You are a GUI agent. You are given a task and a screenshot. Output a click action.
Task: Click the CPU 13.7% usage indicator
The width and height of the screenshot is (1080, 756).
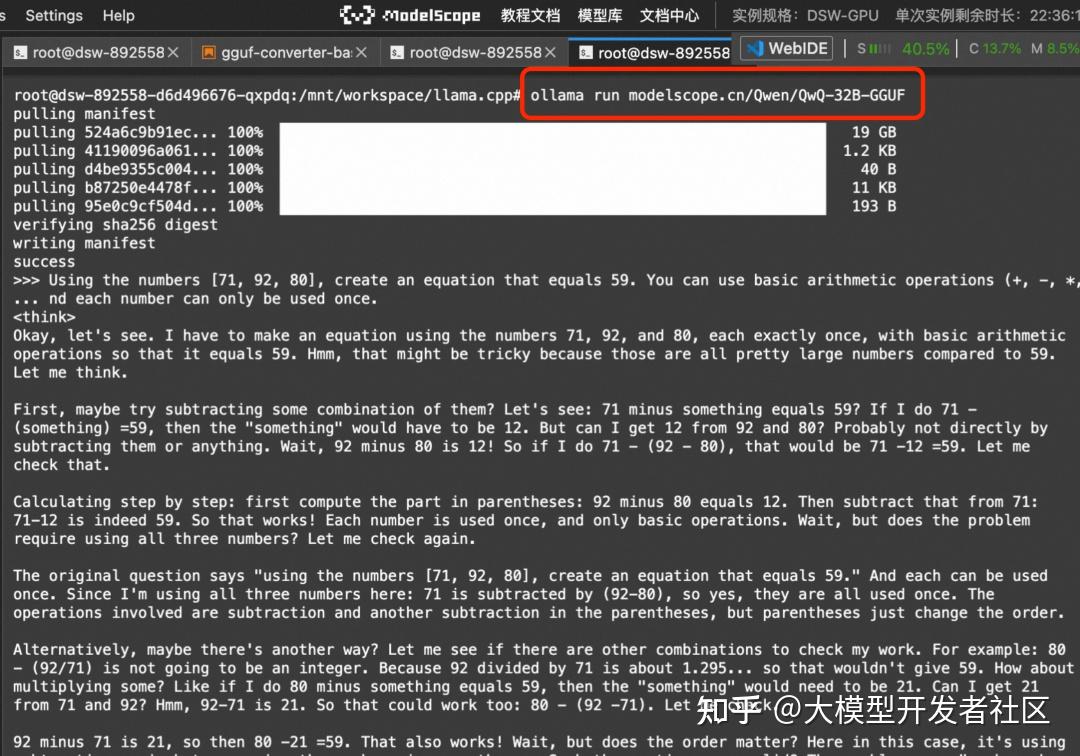coord(995,49)
